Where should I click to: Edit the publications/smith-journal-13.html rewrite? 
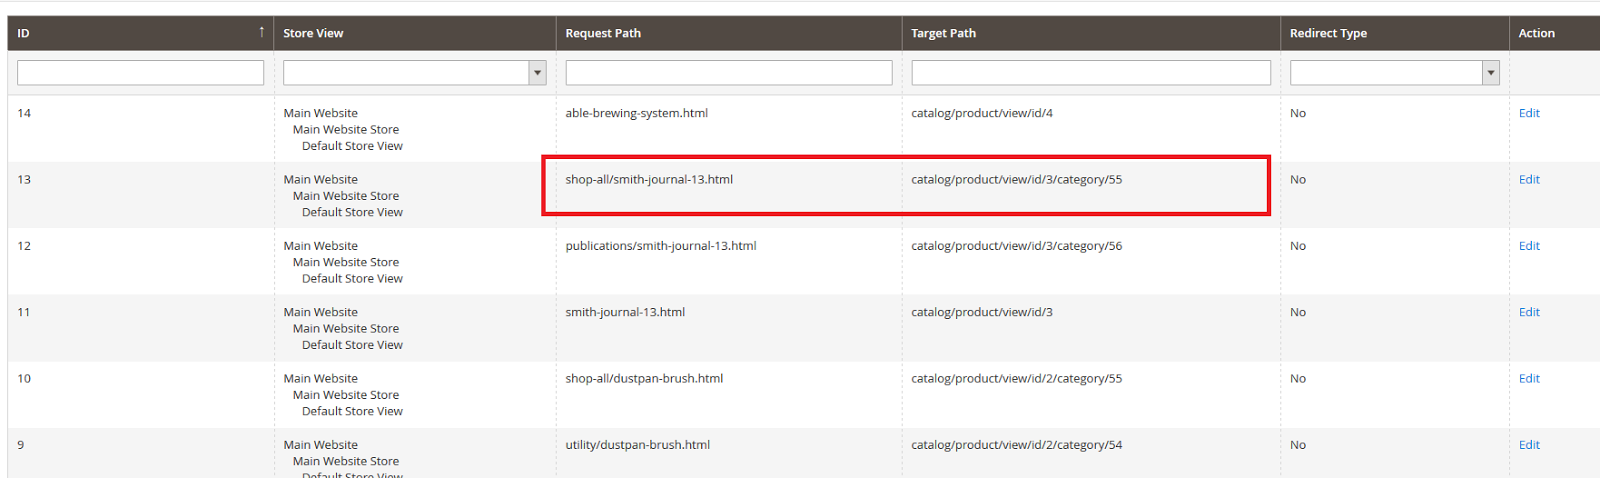(1529, 246)
